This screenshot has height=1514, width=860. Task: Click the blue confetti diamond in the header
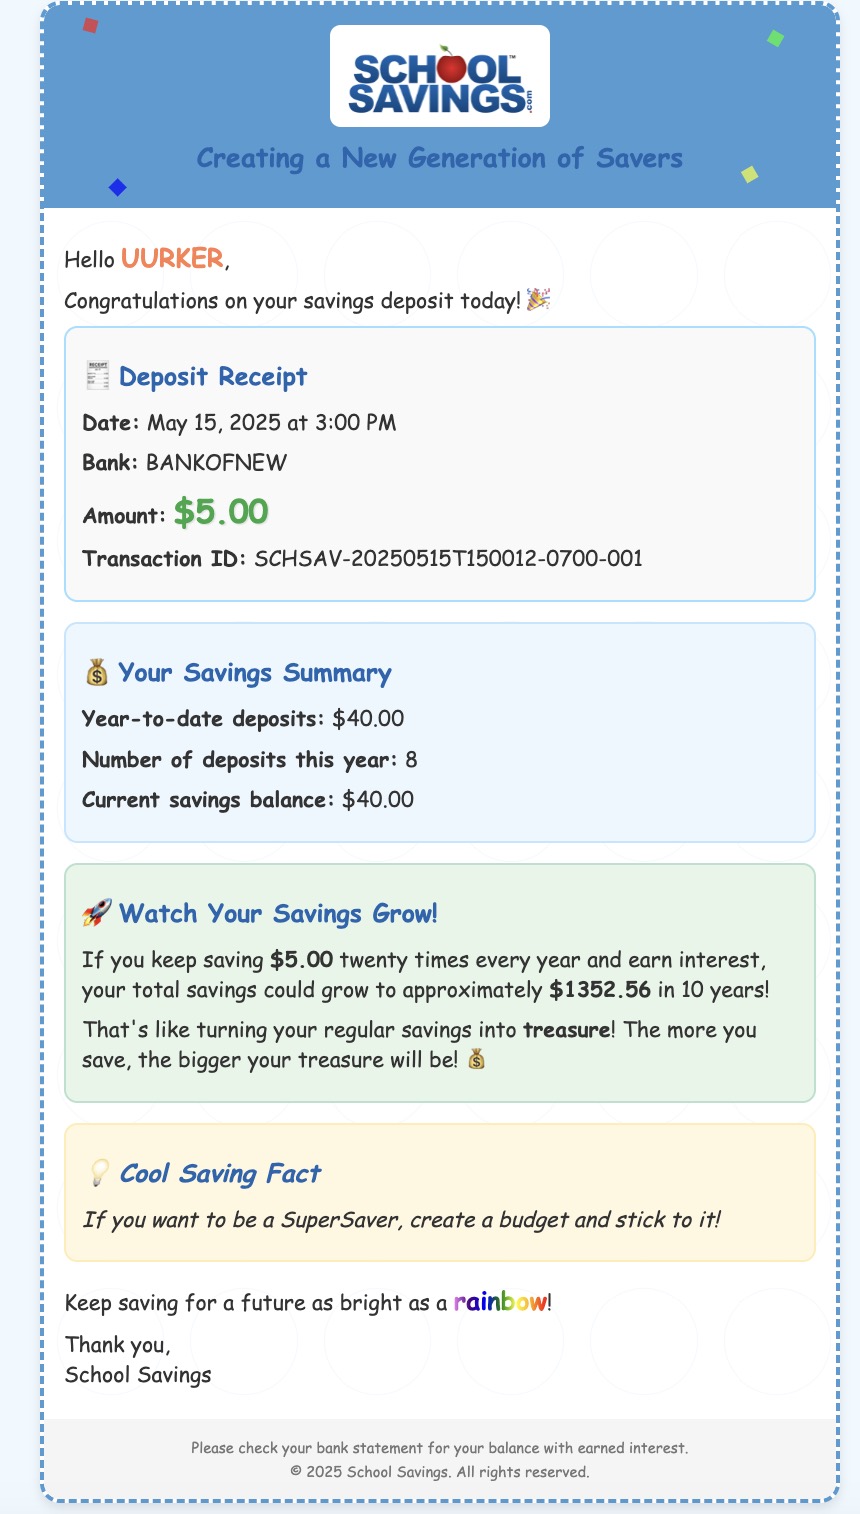(117, 187)
